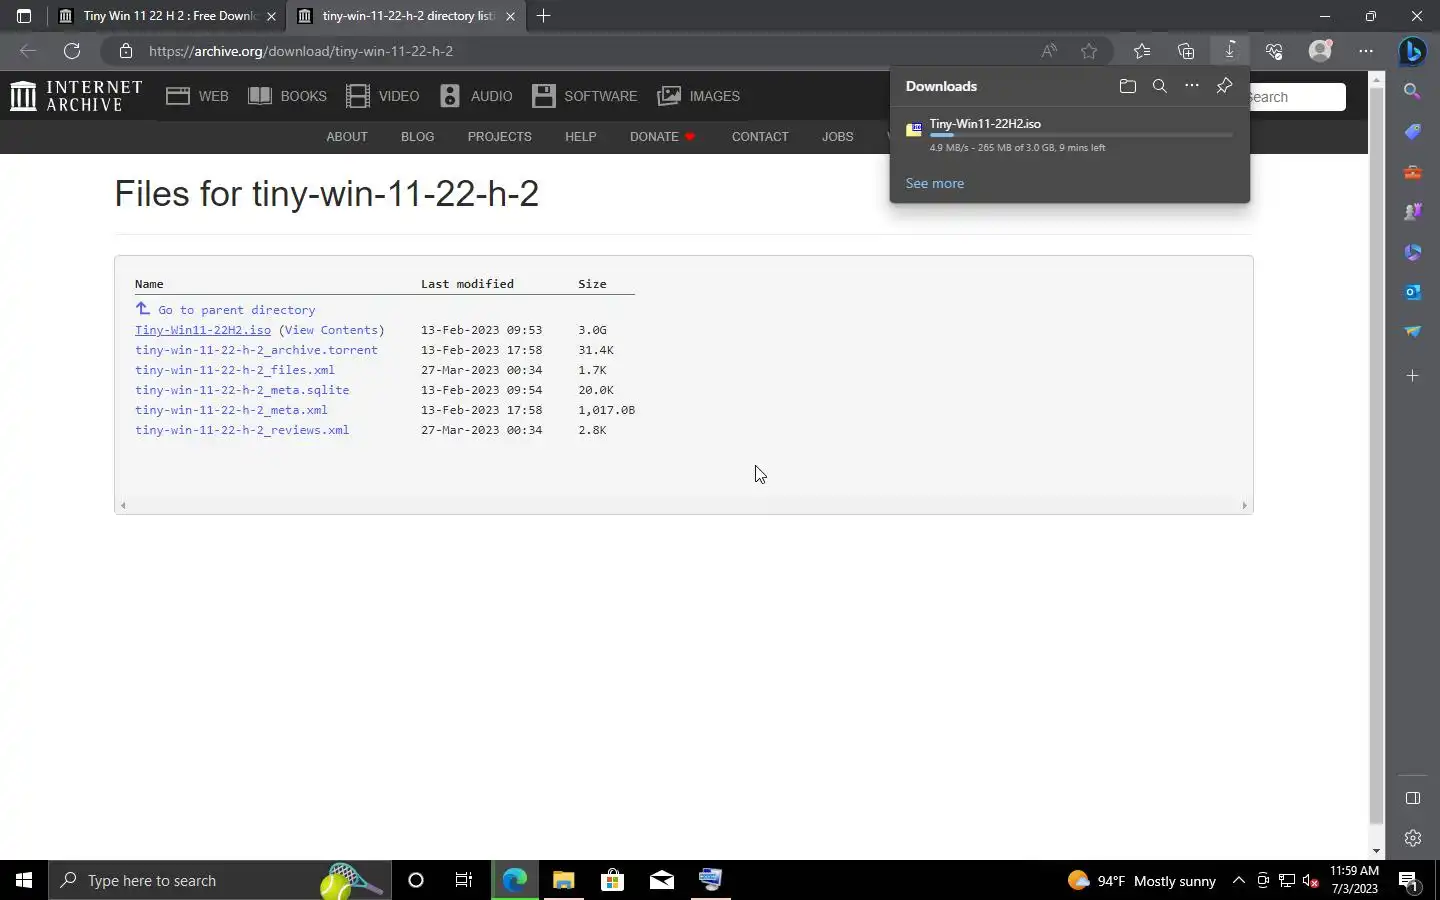Add this page to favorites star
Image resolution: width=1440 pixels, height=900 pixels.
1089,51
